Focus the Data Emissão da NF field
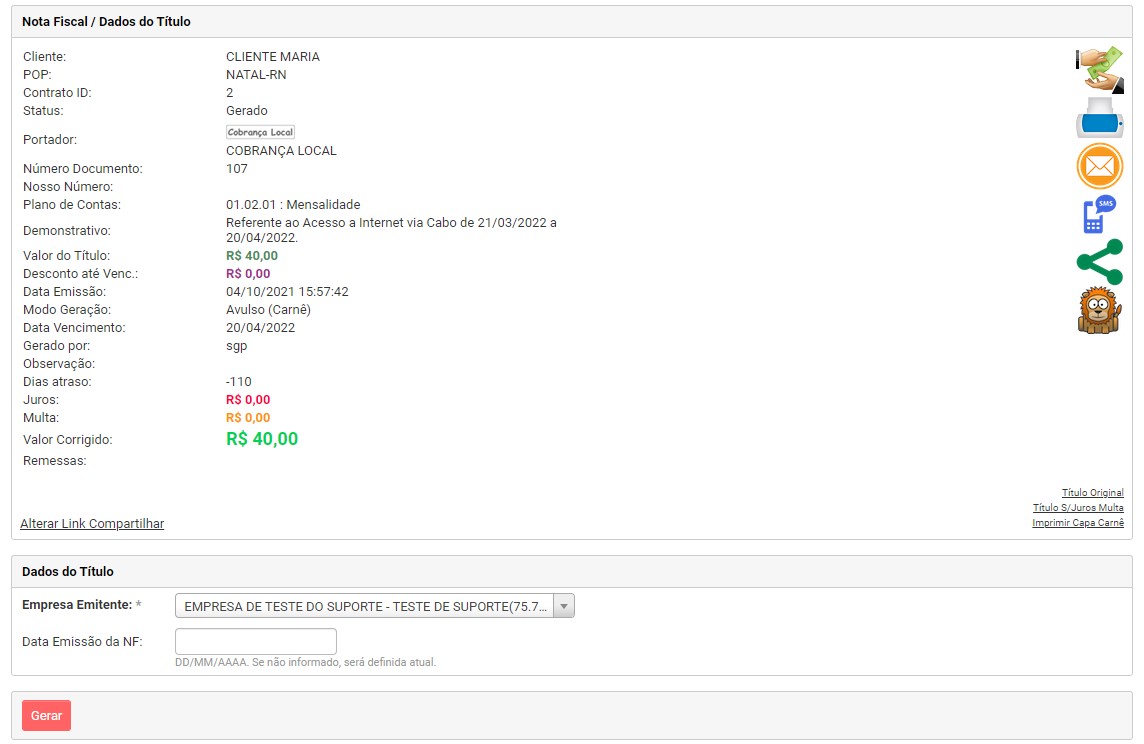This screenshot has height=744, width=1144. coord(256,642)
